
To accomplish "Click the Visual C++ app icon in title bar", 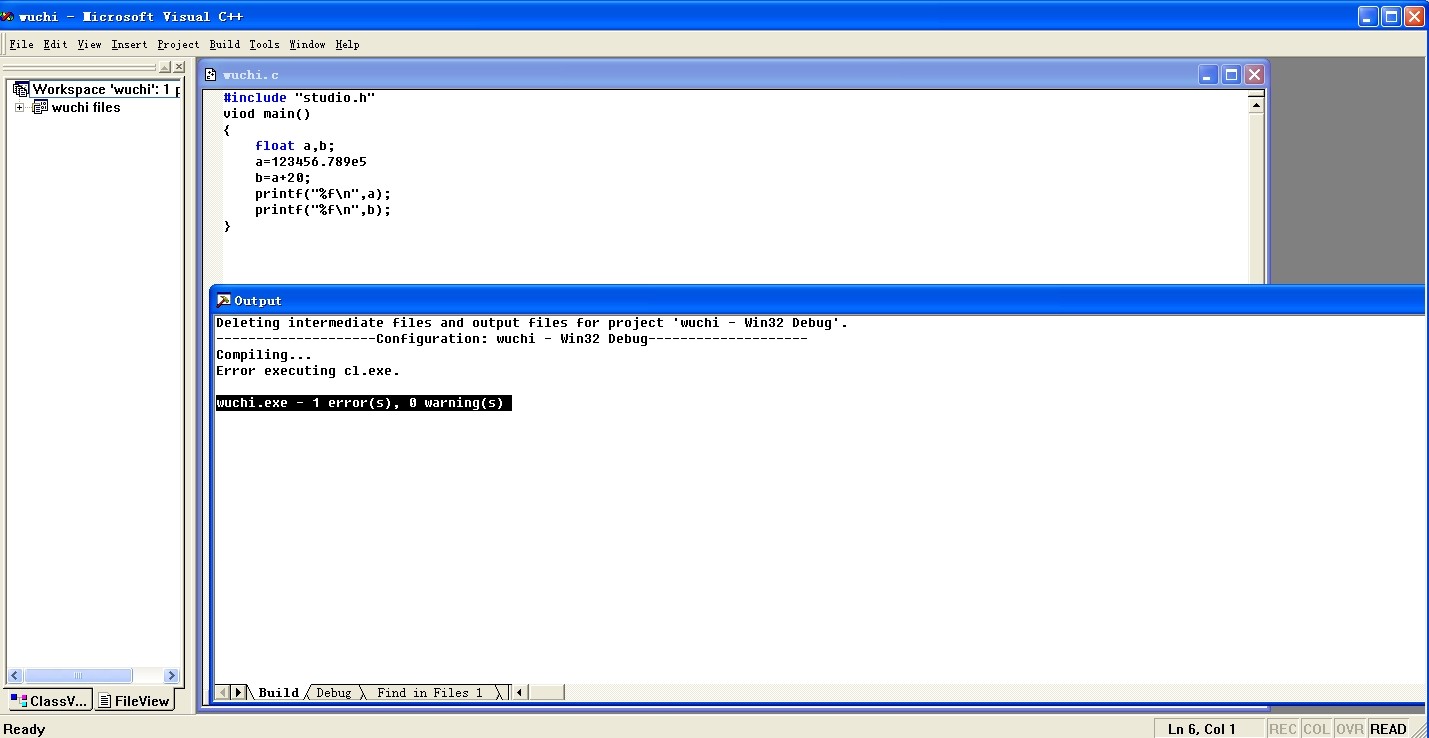I will click(x=8, y=16).
